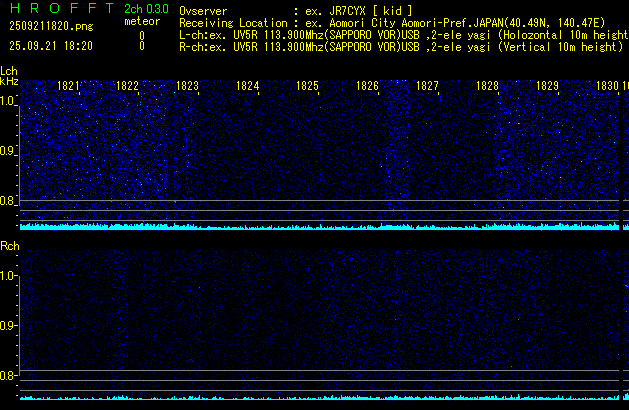Click the Rch channel label
Screen dimensions: 629x410
(9, 246)
